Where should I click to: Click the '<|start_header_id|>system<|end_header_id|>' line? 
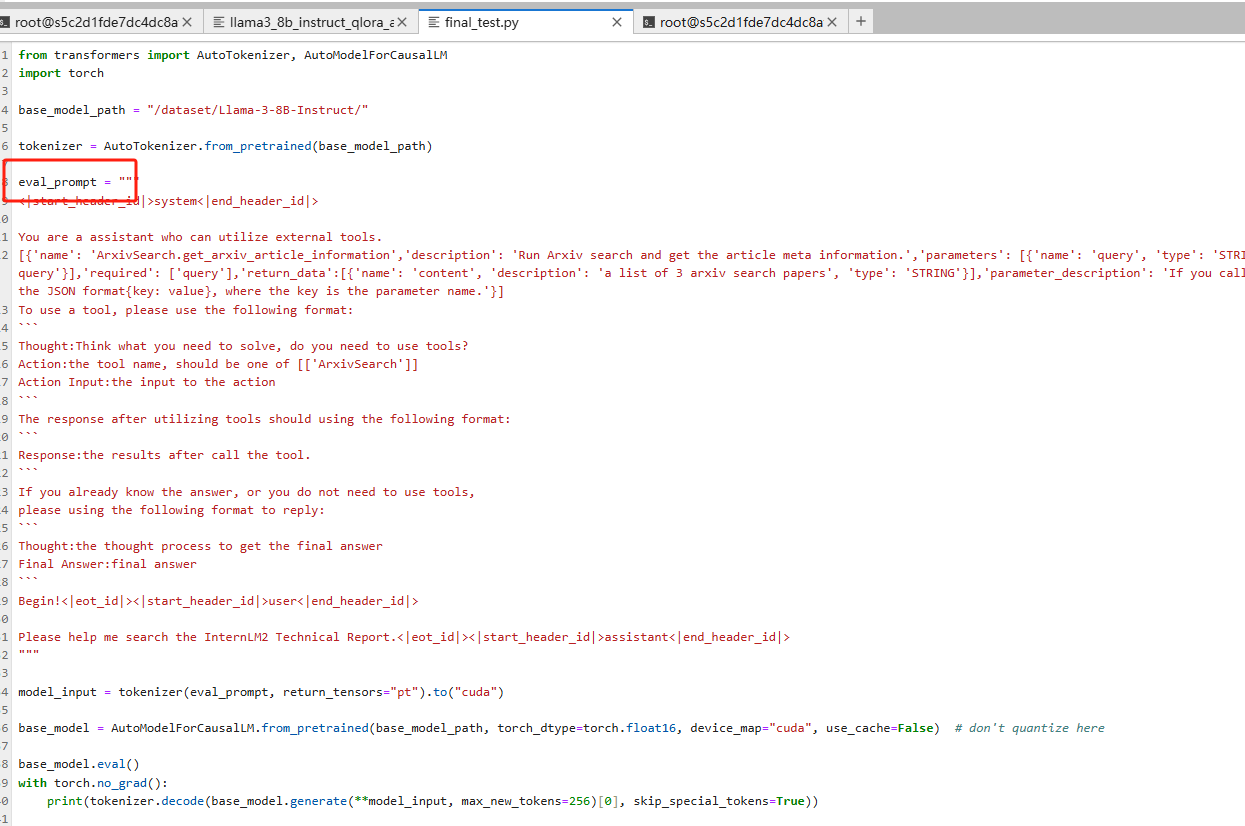point(168,201)
